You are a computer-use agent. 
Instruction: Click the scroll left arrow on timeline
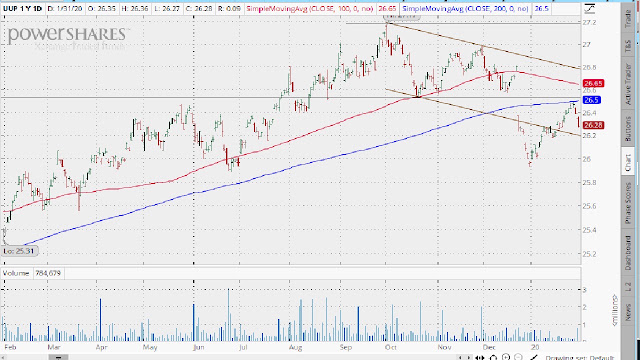460,358
